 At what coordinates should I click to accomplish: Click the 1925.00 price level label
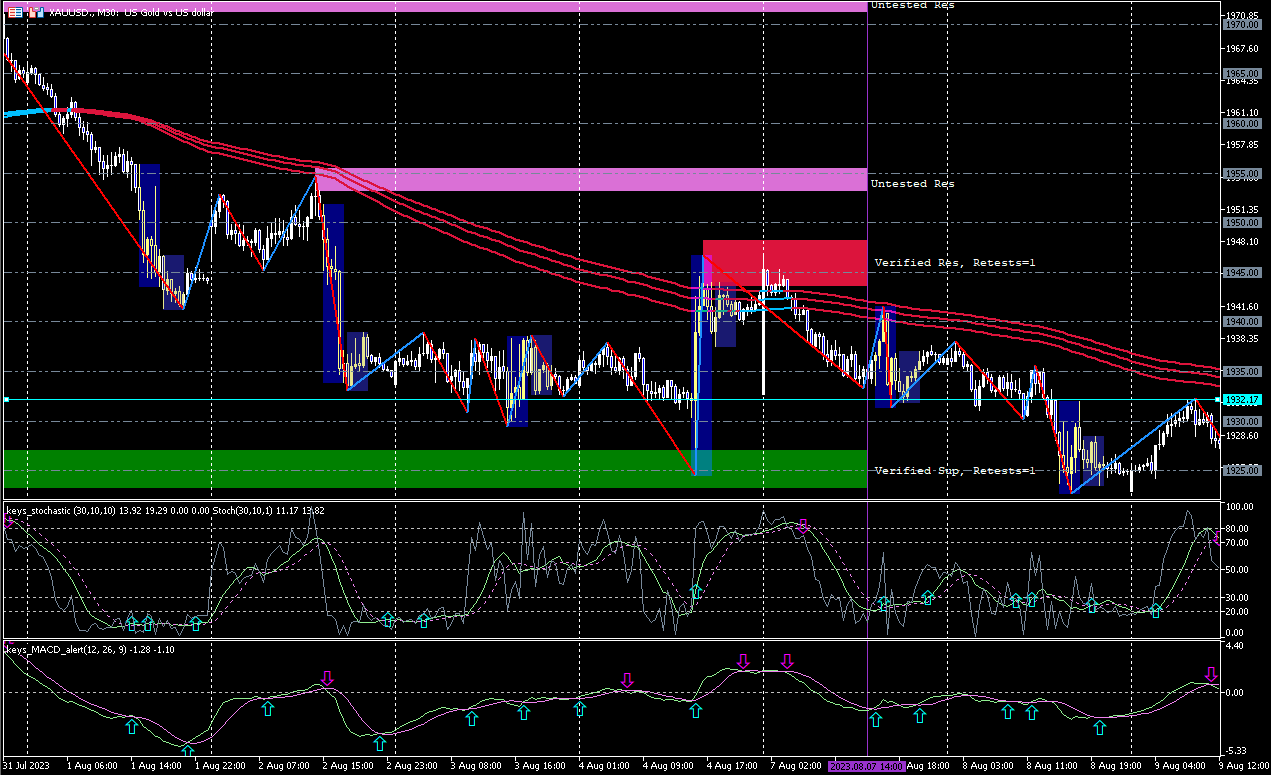coord(1241,470)
